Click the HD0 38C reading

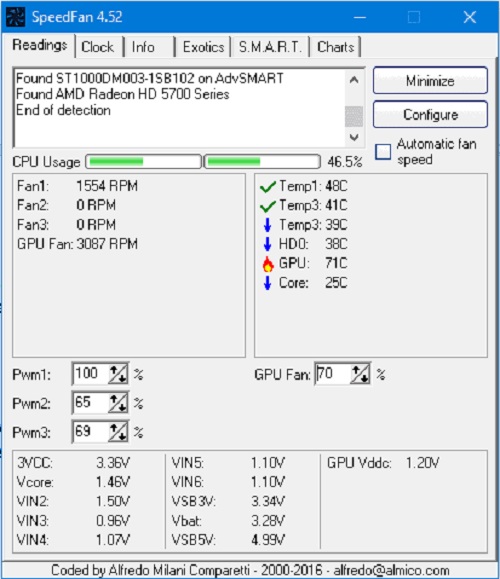pyautogui.click(x=313, y=244)
